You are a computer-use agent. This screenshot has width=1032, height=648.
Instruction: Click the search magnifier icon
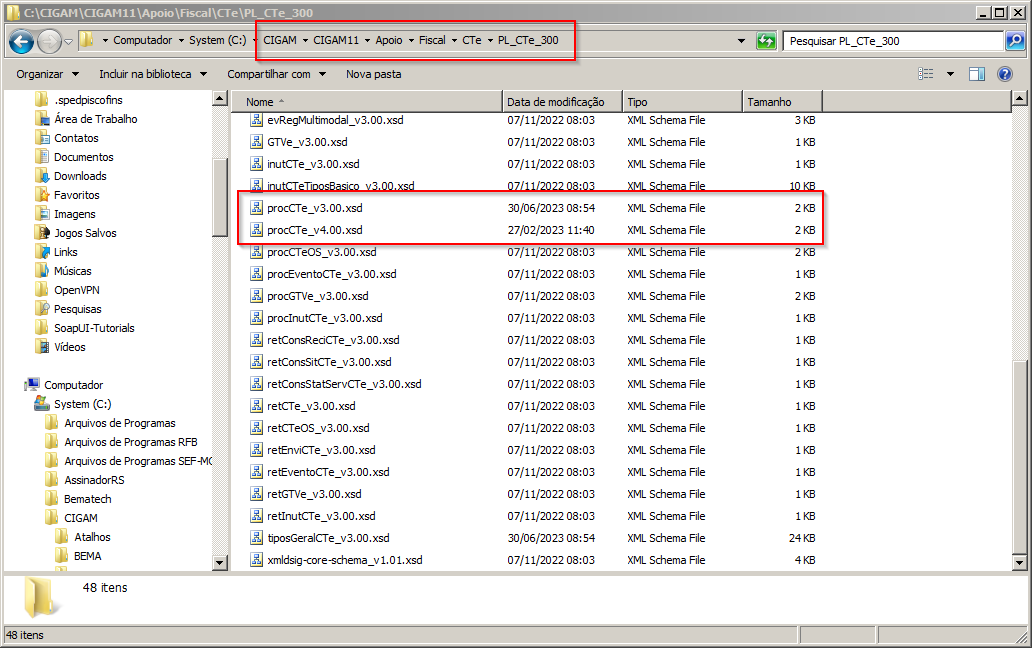point(1015,41)
